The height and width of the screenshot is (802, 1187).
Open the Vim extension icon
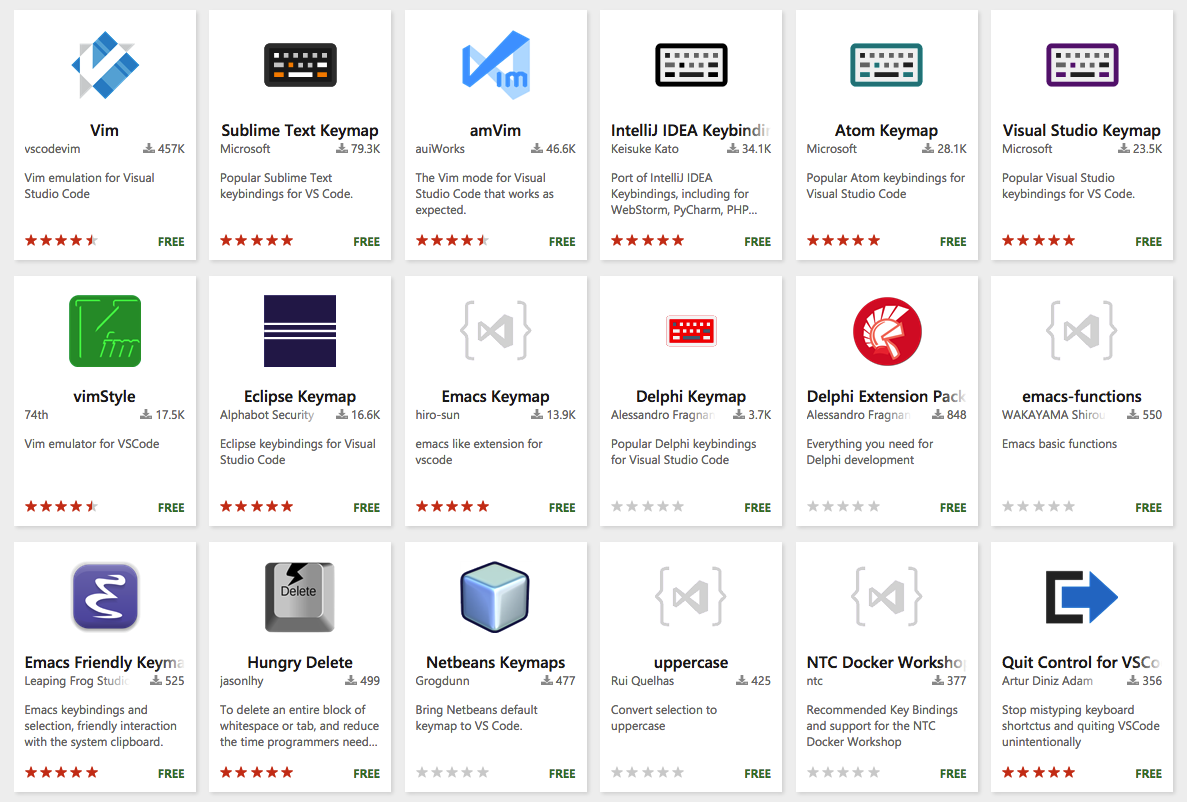(x=104, y=65)
